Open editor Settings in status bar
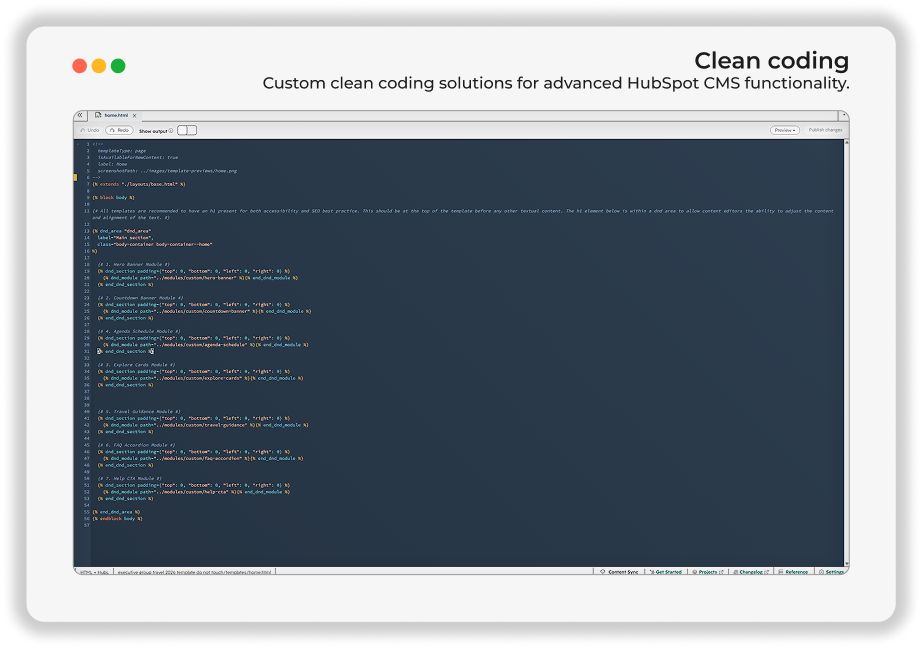The image size is (923, 649). tap(831, 572)
